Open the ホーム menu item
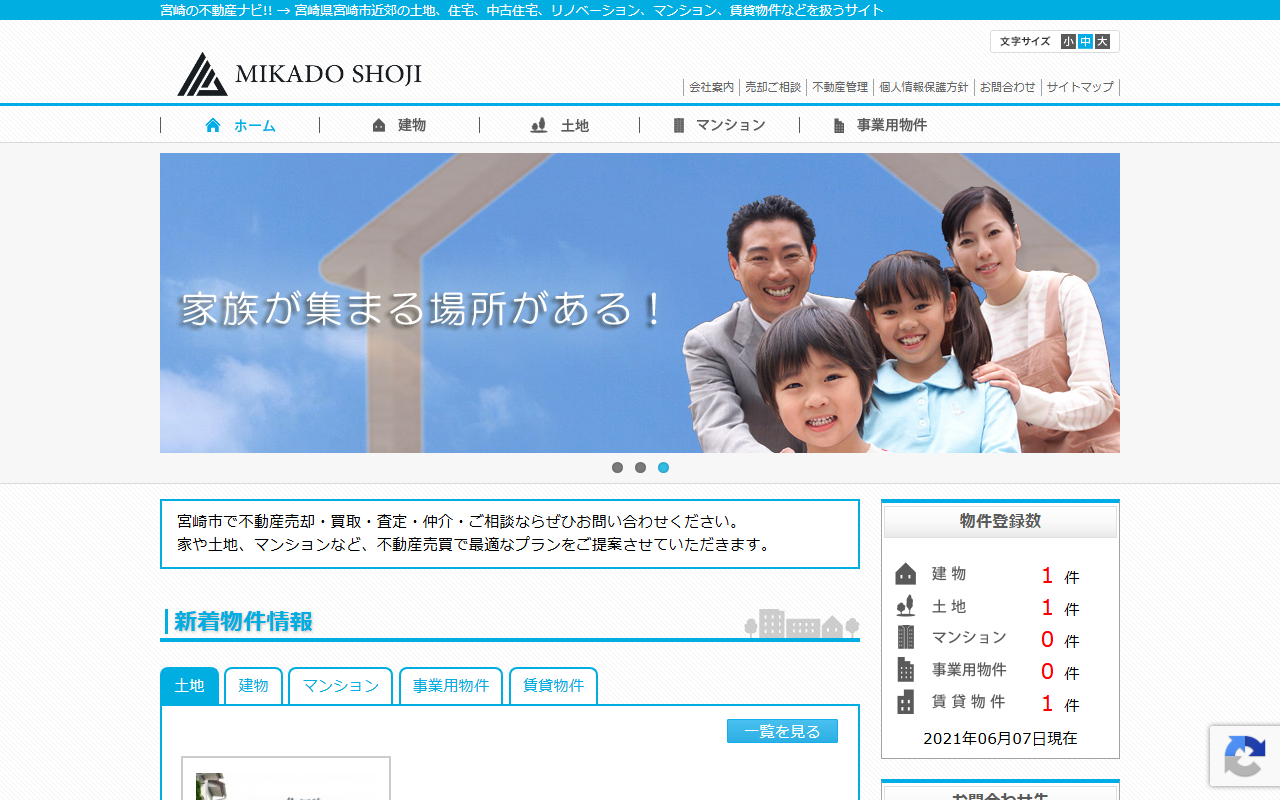Screen dimensions: 1280x800 coord(240,125)
